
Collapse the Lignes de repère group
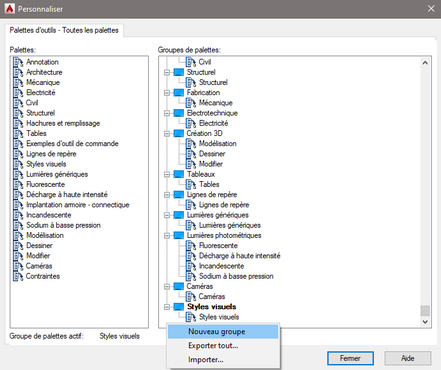[x=167, y=195]
